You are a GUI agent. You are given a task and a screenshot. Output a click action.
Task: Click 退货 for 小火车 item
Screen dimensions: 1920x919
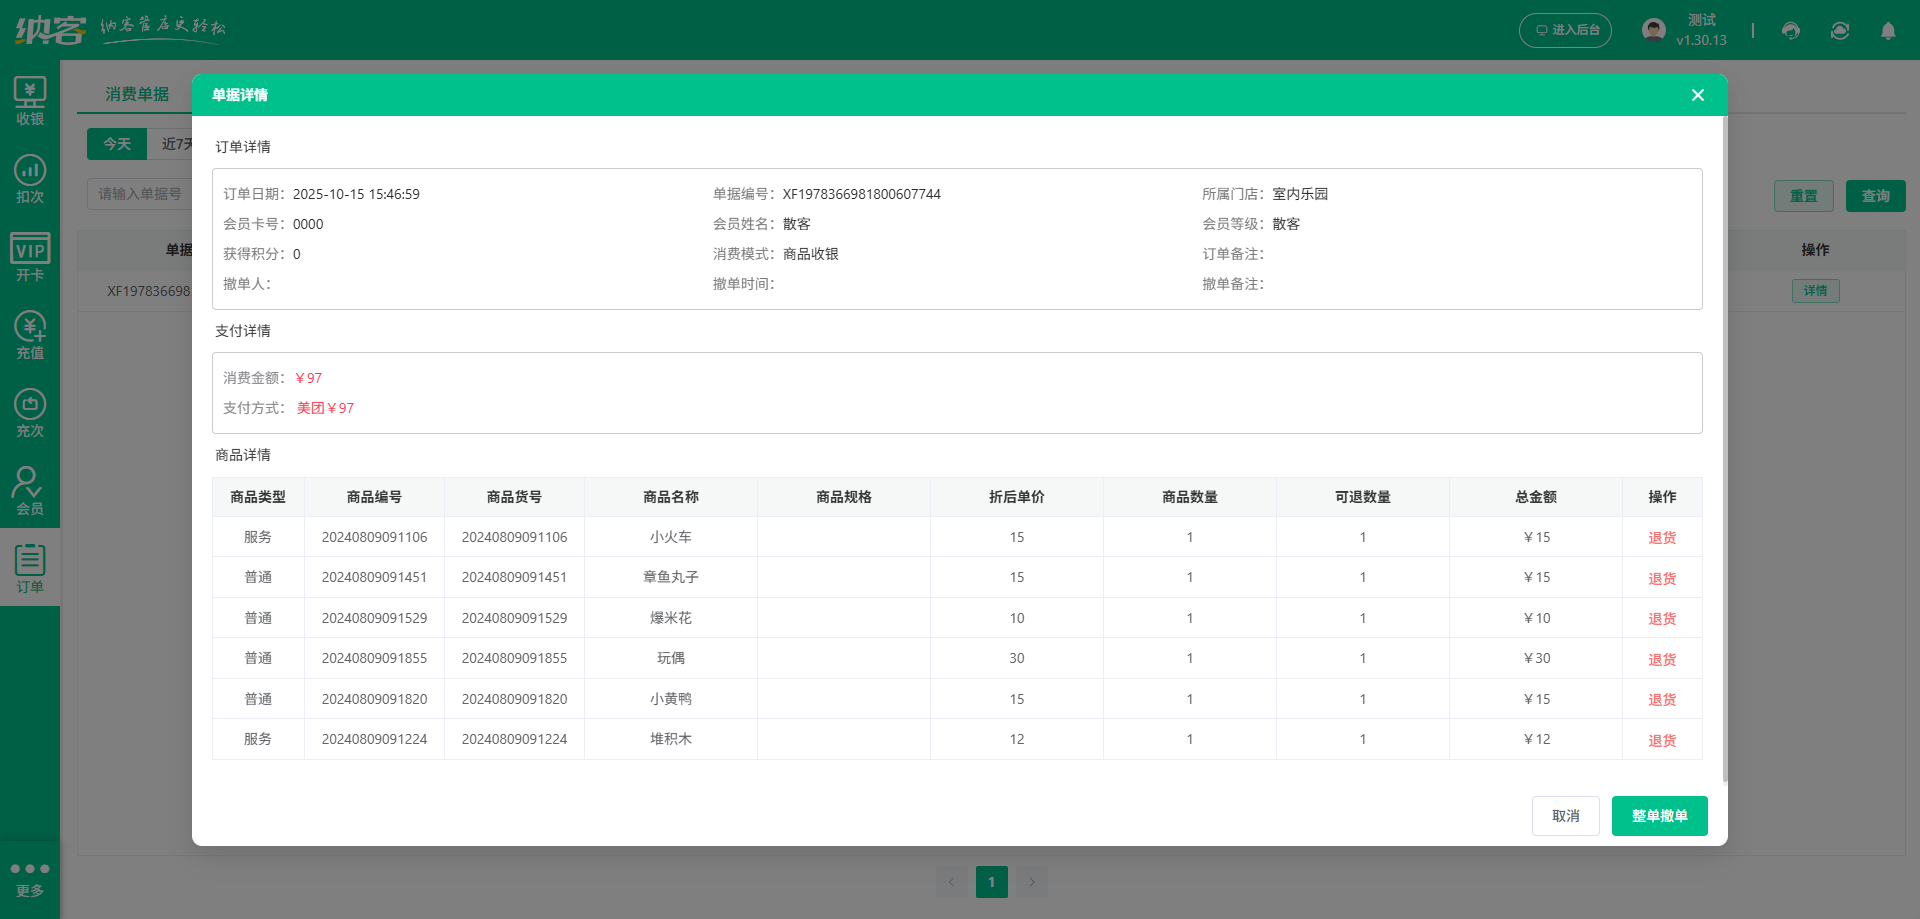coord(1661,537)
